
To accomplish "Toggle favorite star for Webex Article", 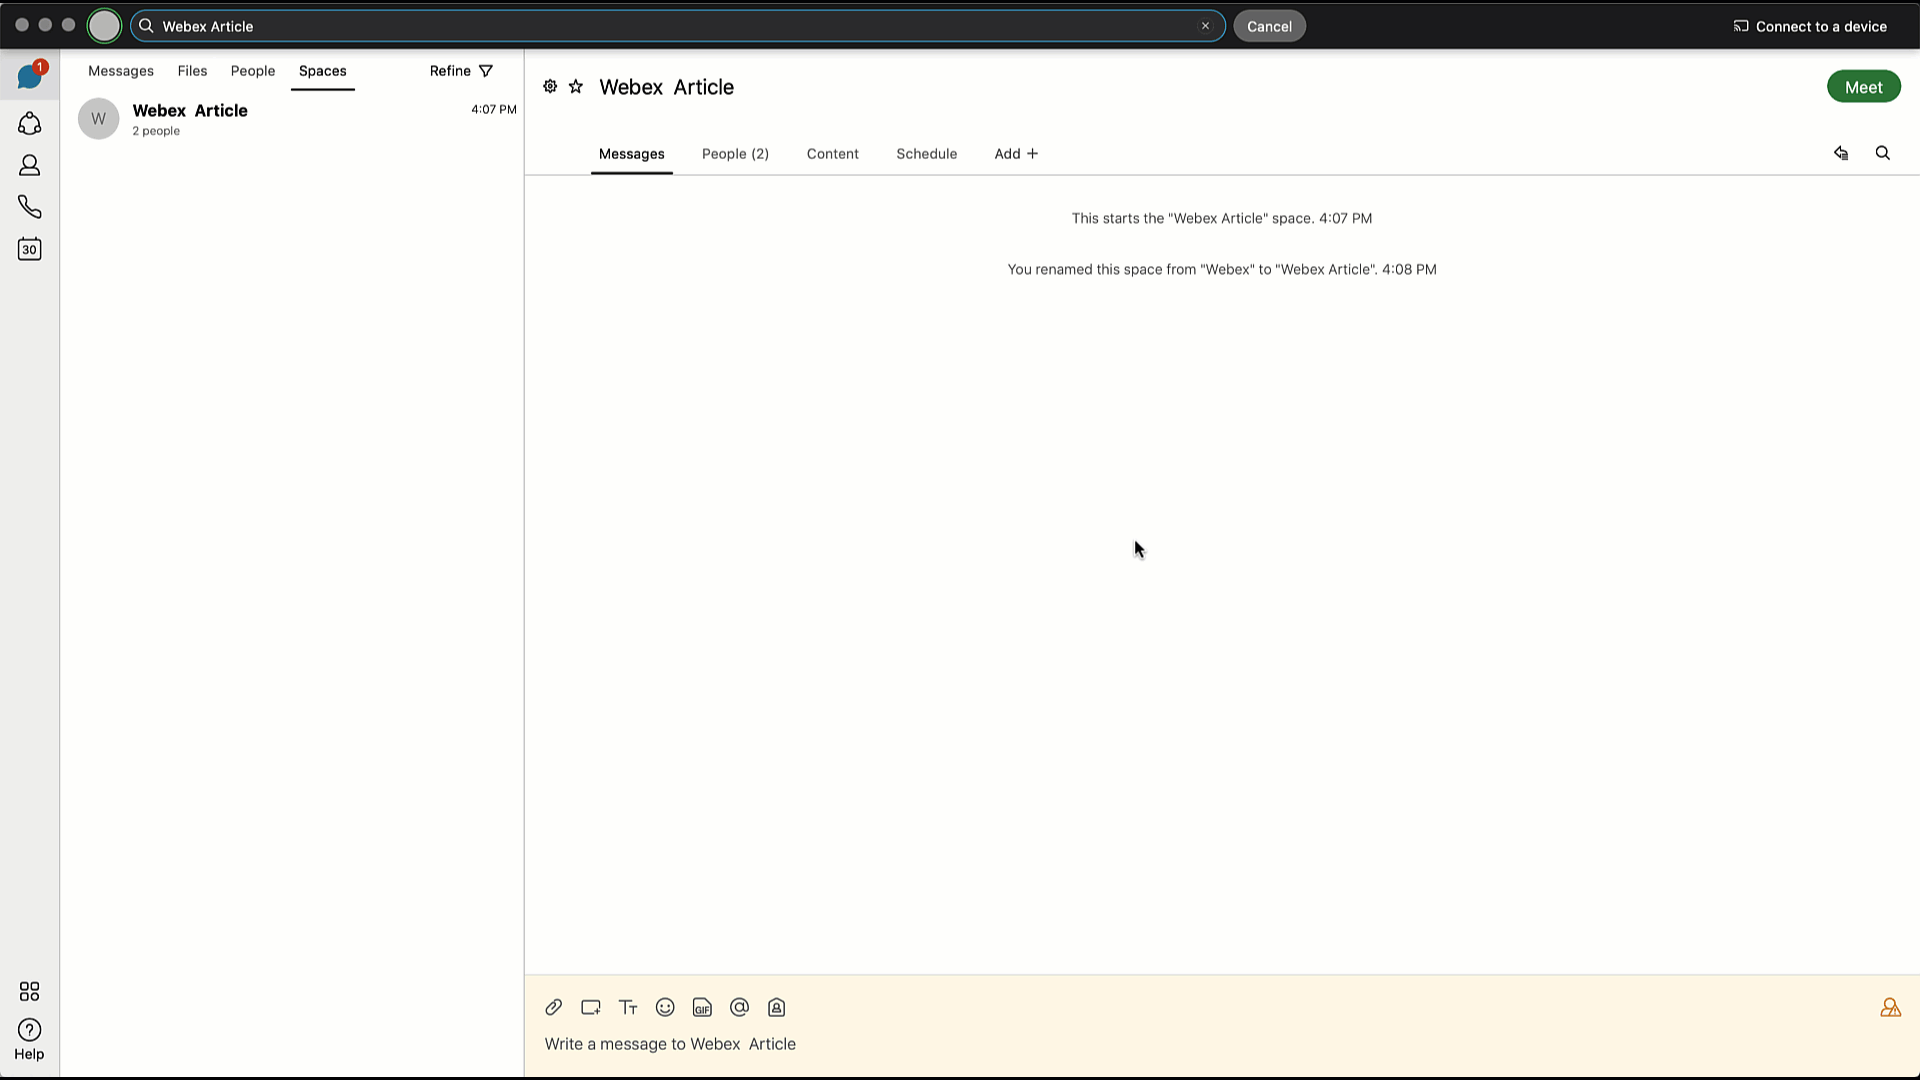I will (576, 87).
